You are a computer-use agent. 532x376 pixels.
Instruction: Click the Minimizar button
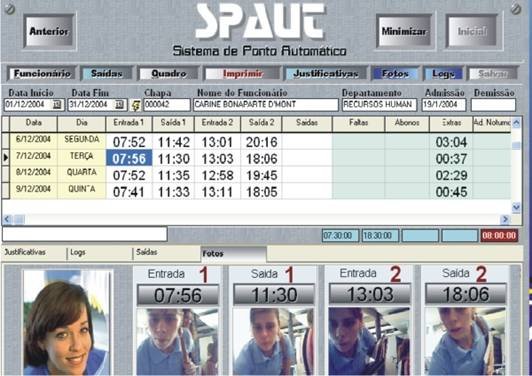pos(404,31)
